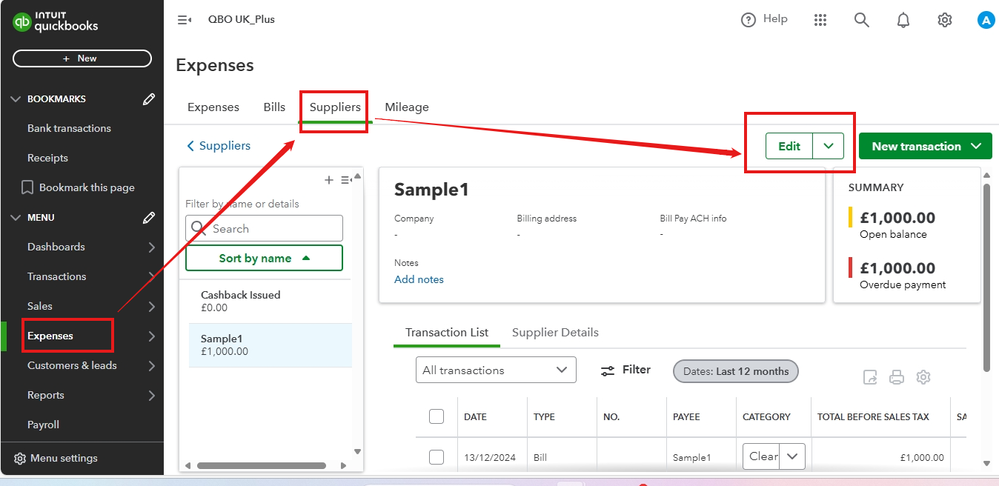The width and height of the screenshot is (999, 486).
Task: Switch to the Expenses tab
Action: click(213, 107)
